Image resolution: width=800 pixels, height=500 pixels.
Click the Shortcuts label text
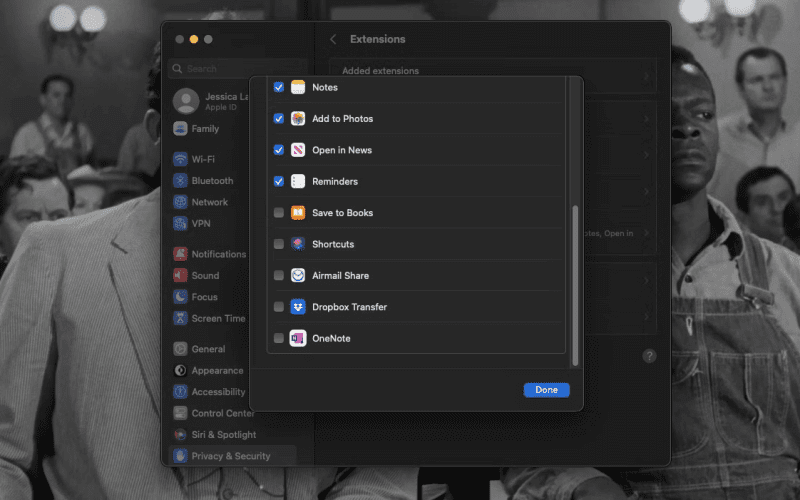[x=333, y=244]
